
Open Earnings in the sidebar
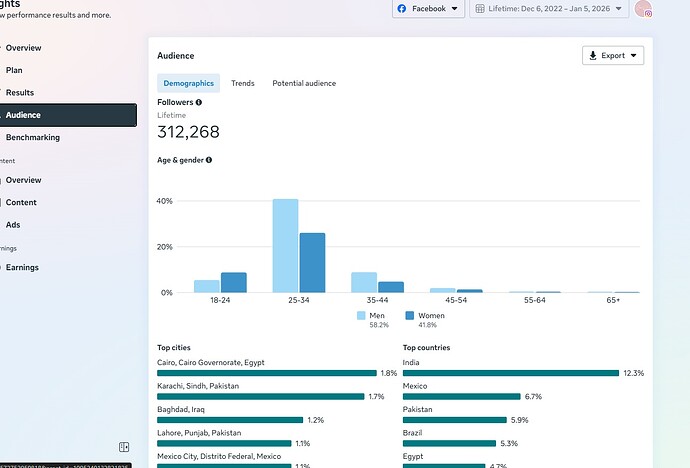(x=23, y=267)
